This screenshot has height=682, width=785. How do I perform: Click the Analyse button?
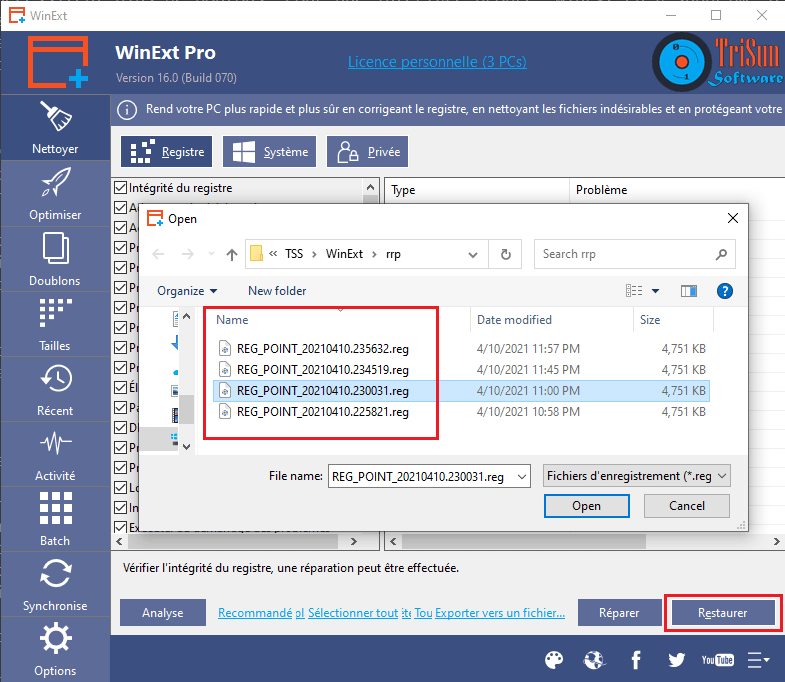tap(163, 613)
